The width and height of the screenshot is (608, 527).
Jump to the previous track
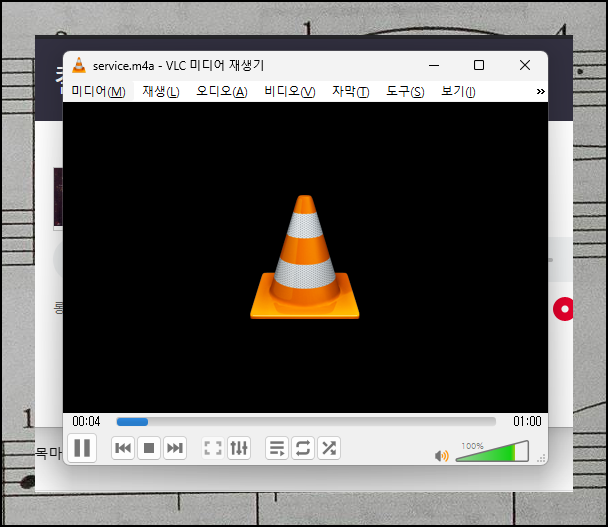pos(123,448)
